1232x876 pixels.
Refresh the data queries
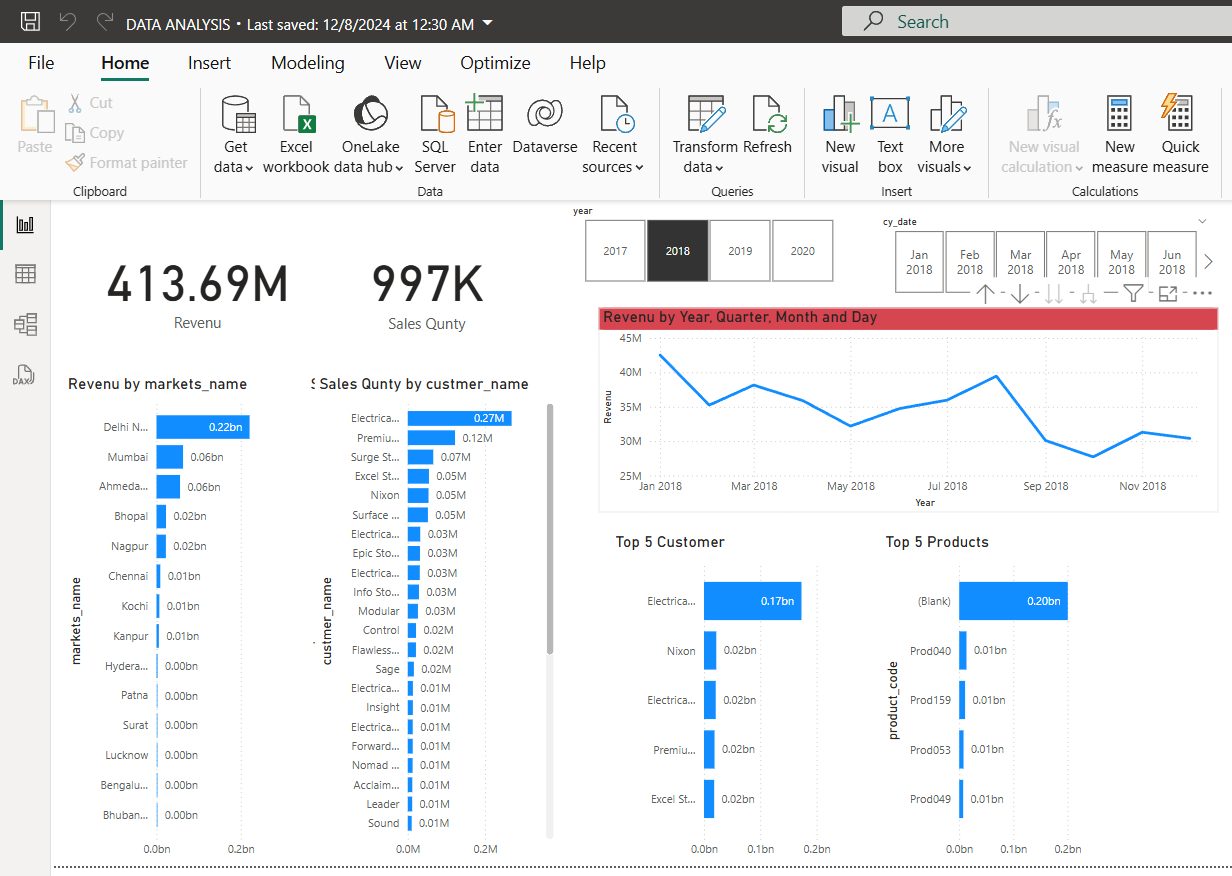tap(767, 135)
